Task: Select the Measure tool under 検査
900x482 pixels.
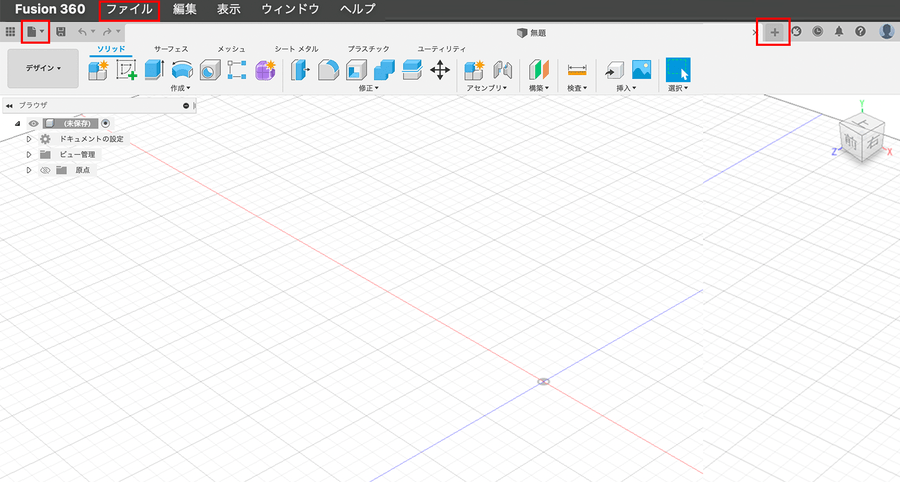Action: coord(577,70)
